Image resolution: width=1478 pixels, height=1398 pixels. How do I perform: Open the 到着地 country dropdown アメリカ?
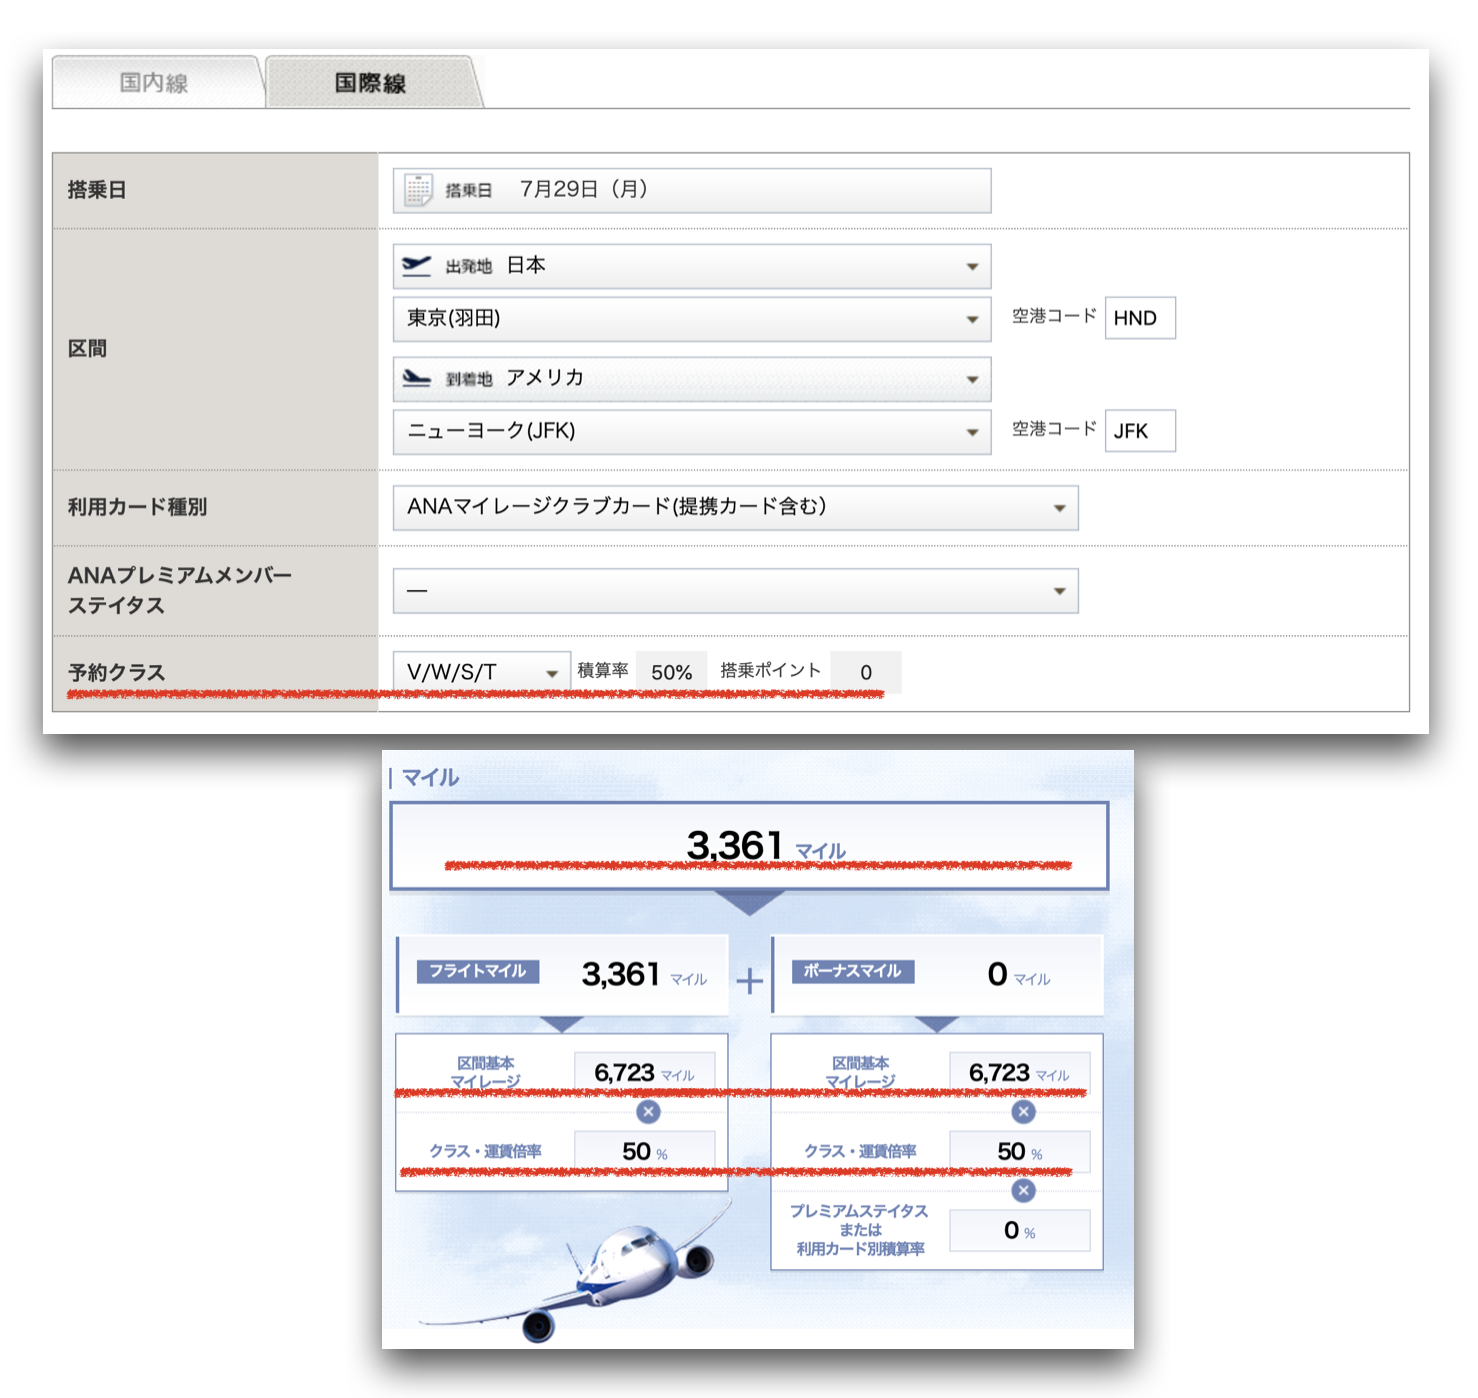pyautogui.click(x=692, y=379)
